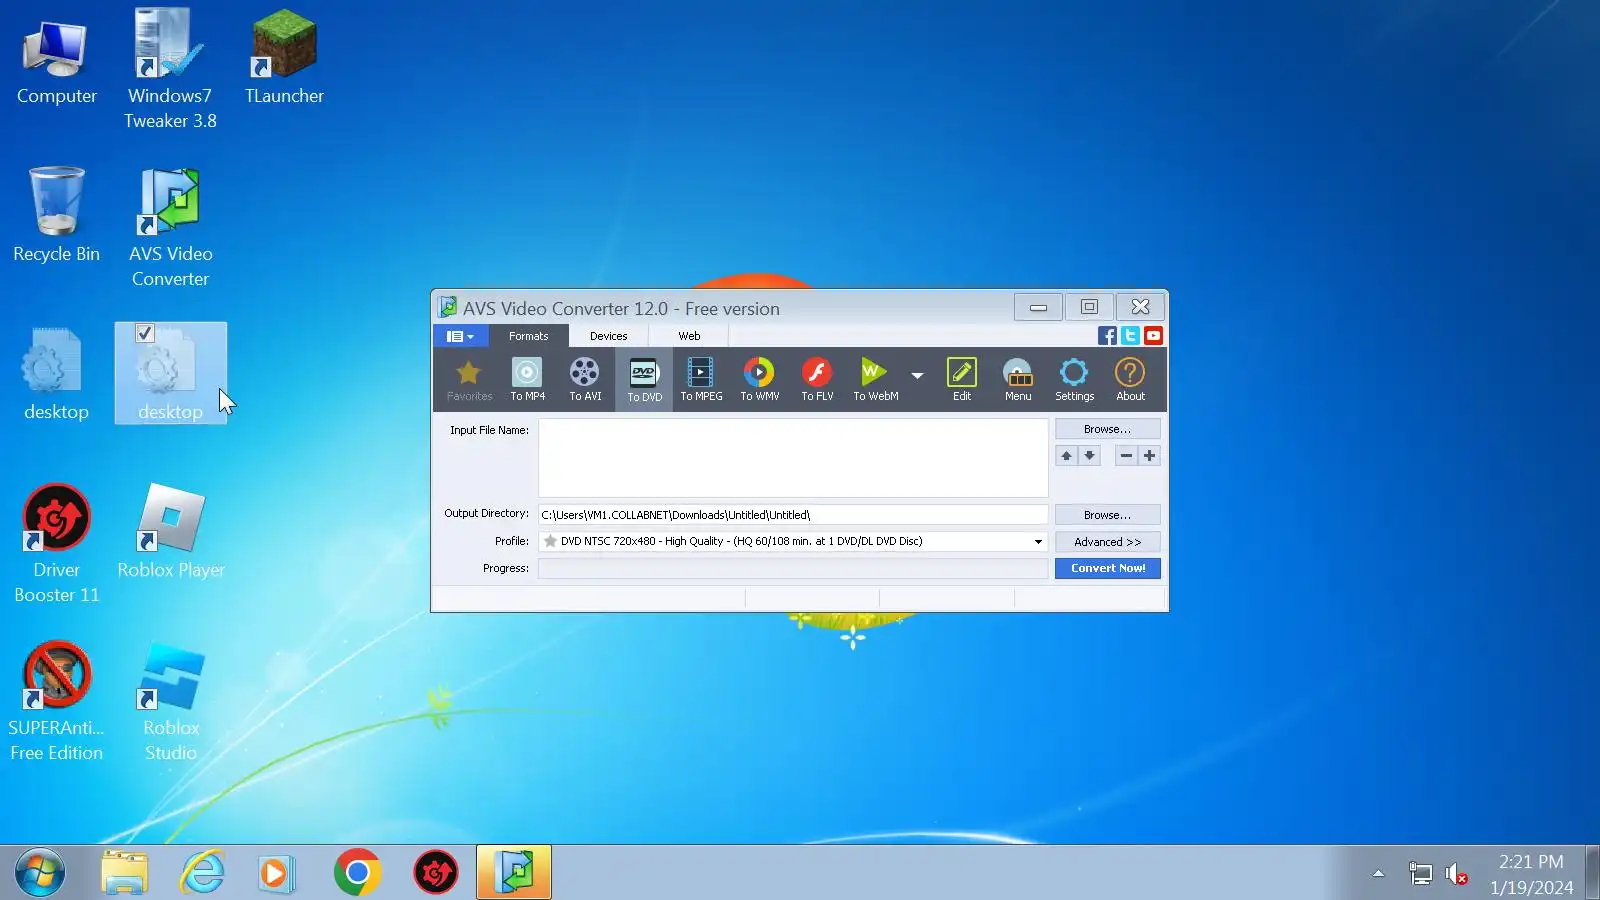Uncheck the selected desktop file checkbox
The height and width of the screenshot is (900, 1600).
click(x=145, y=333)
